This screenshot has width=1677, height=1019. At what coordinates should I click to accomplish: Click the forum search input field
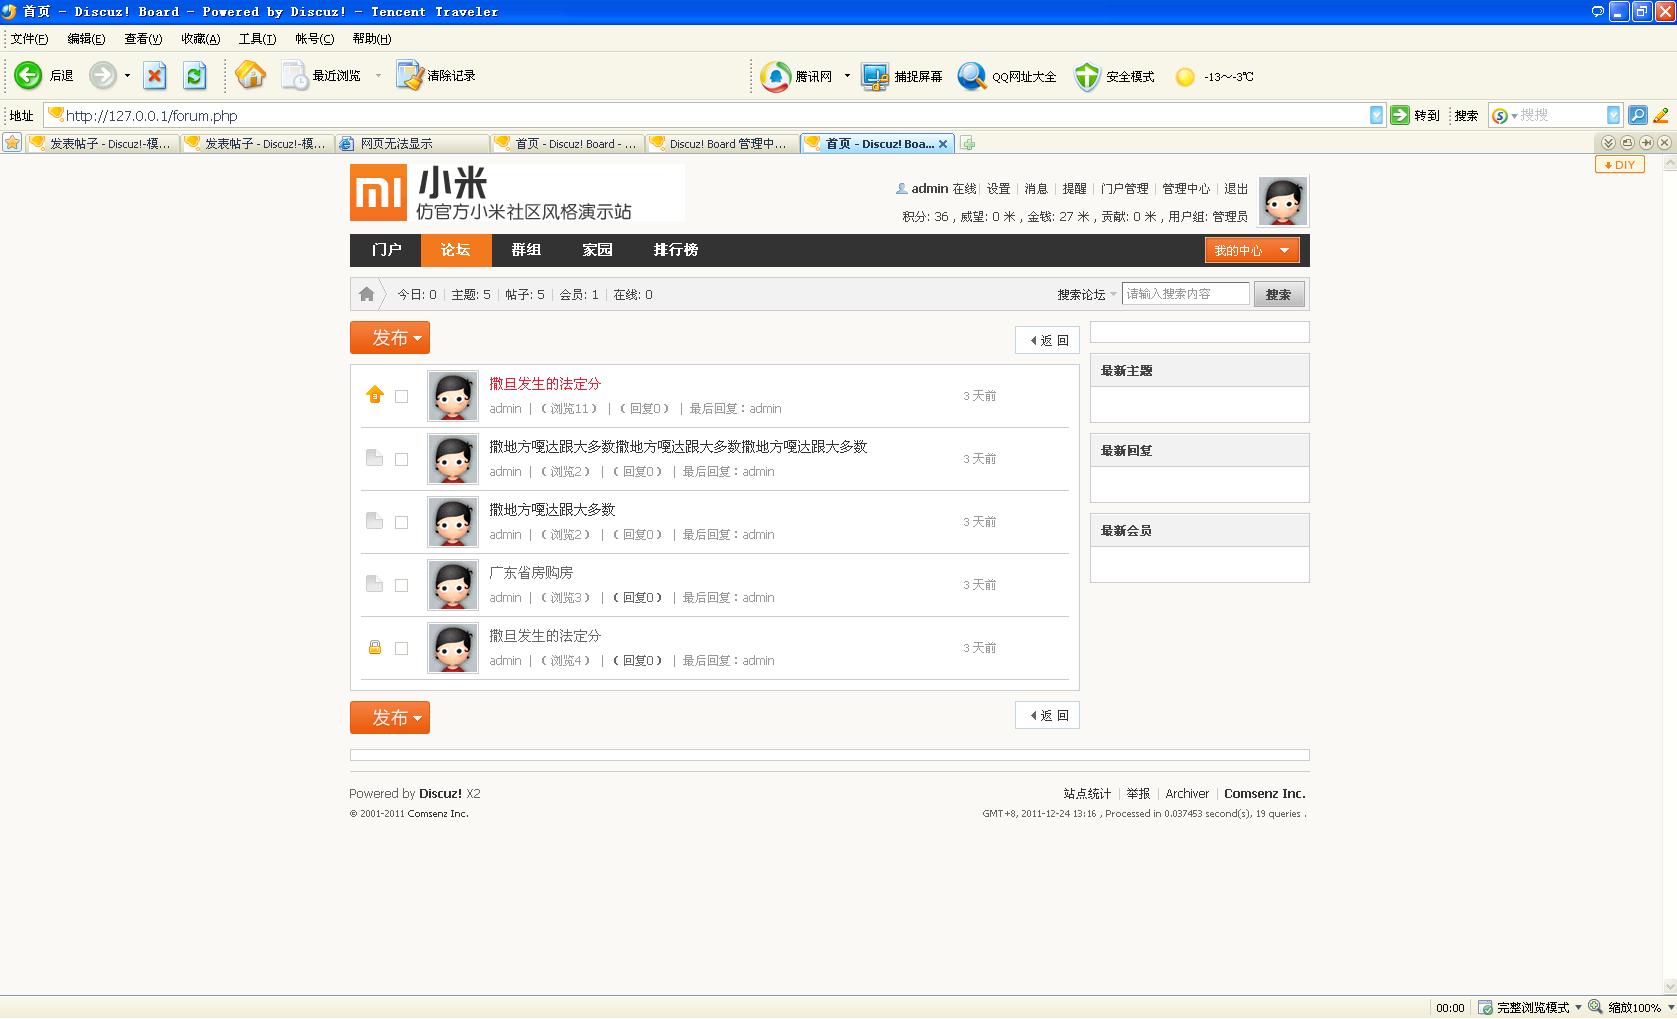tap(1185, 294)
